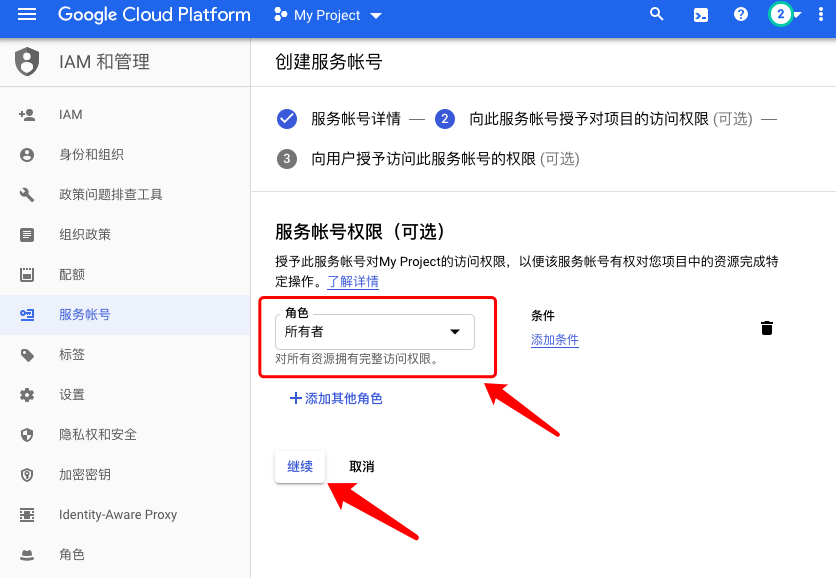The height and width of the screenshot is (578, 836).
Task: Open the 了解详情 link
Action: 353,282
